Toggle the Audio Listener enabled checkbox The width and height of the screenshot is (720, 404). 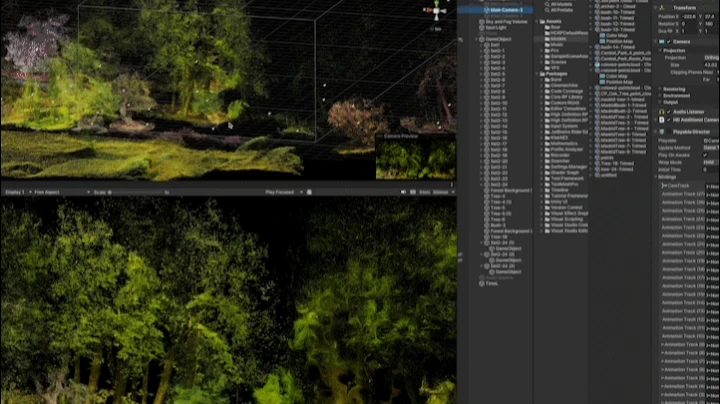[x=669, y=112]
